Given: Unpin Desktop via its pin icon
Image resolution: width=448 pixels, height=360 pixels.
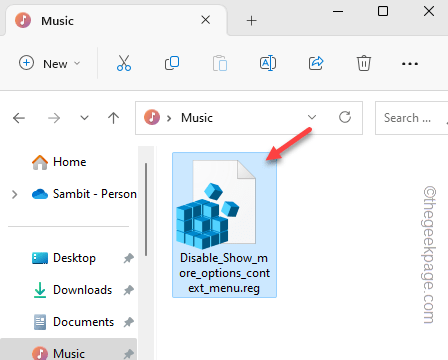Looking at the screenshot, I should click(129, 258).
